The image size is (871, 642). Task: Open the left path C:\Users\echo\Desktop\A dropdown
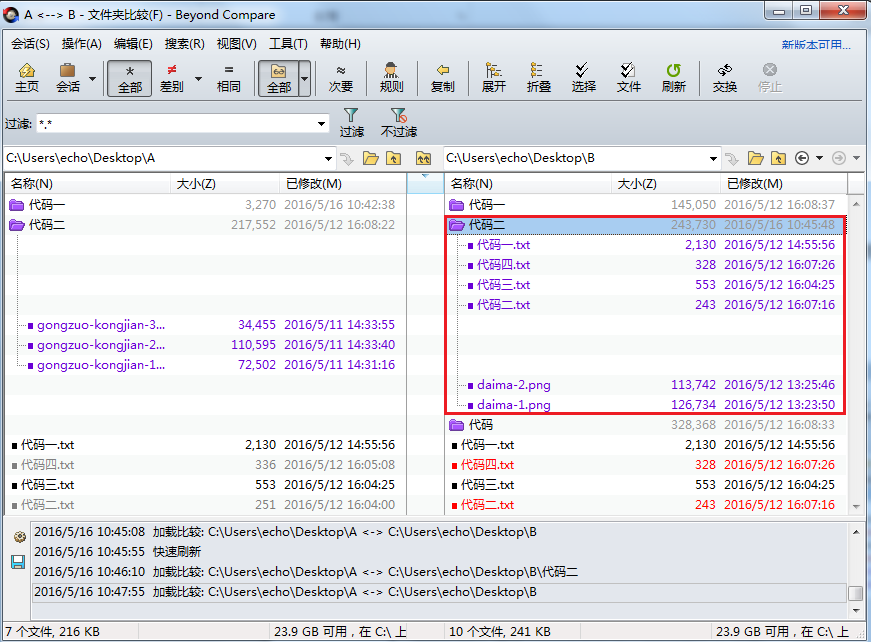[328, 158]
